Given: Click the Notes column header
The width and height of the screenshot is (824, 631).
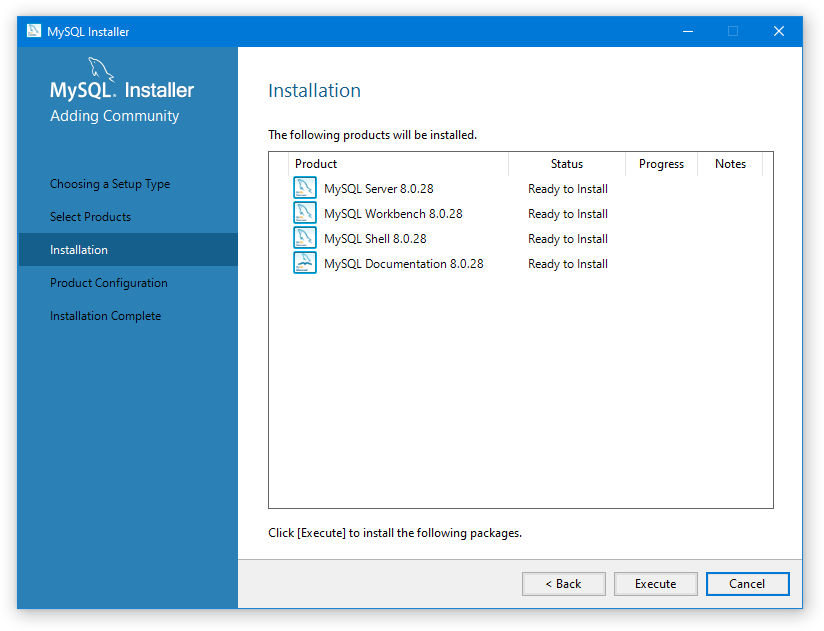Looking at the screenshot, I should pyautogui.click(x=730, y=164).
